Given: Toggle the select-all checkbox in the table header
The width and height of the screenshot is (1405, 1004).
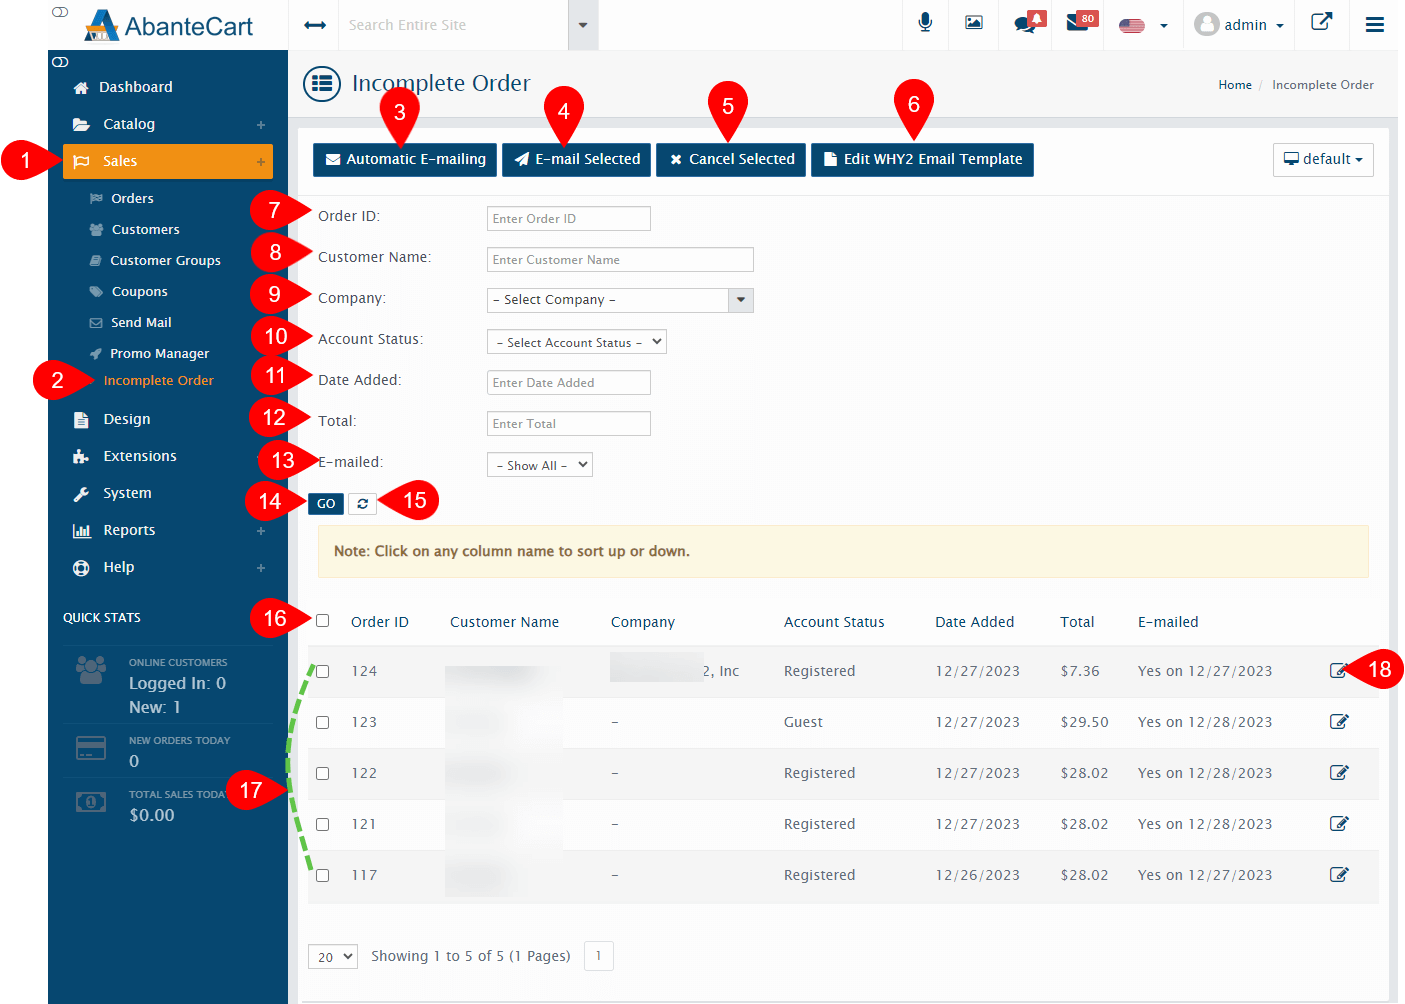Looking at the screenshot, I should click(323, 621).
